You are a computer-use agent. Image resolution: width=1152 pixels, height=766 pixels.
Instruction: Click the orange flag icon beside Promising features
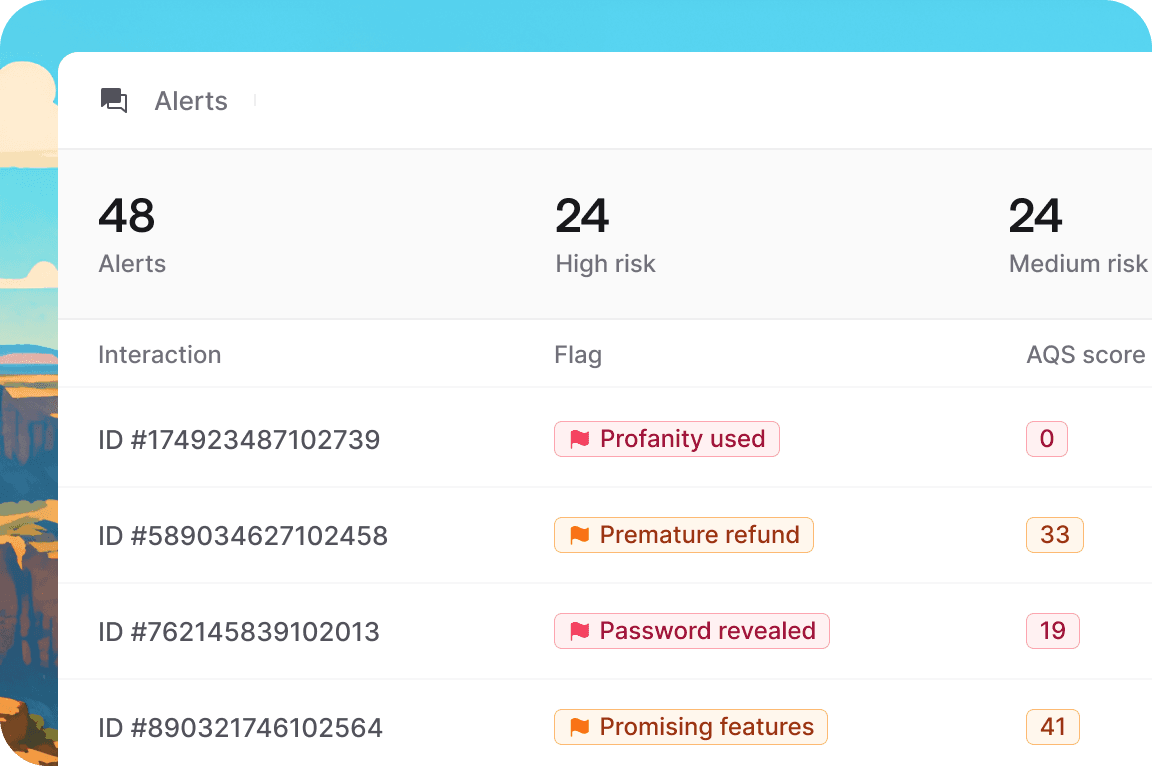(580, 727)
